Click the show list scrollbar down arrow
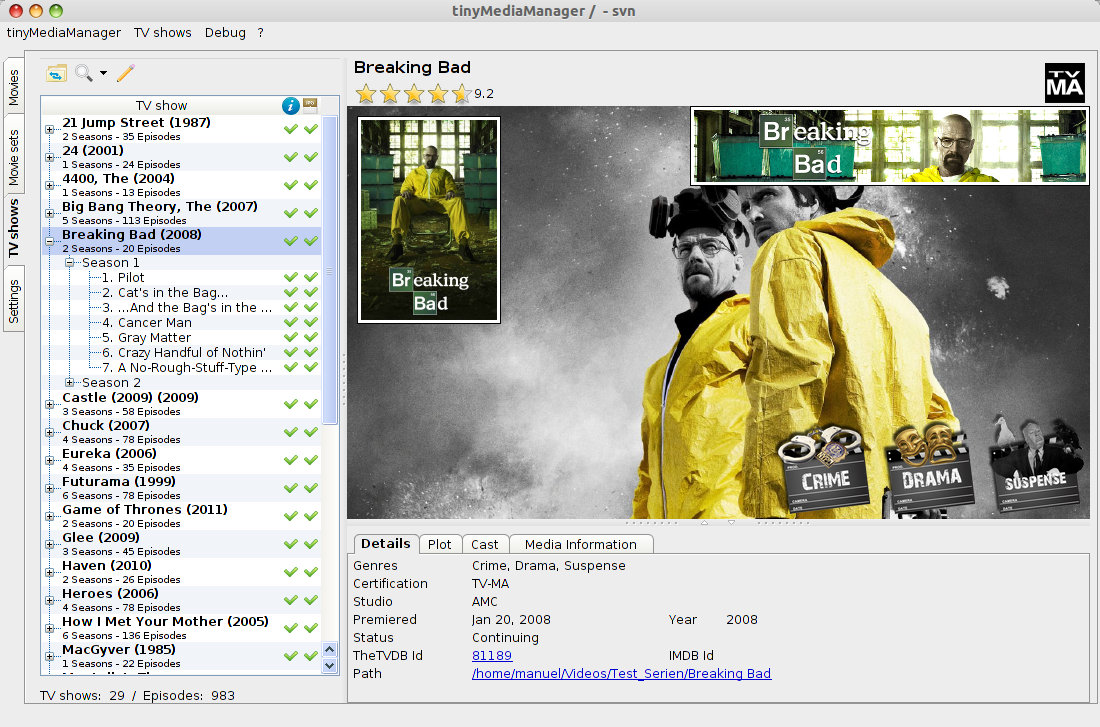This screenshot has width=1100, height=727. click(x=330, y=665)
